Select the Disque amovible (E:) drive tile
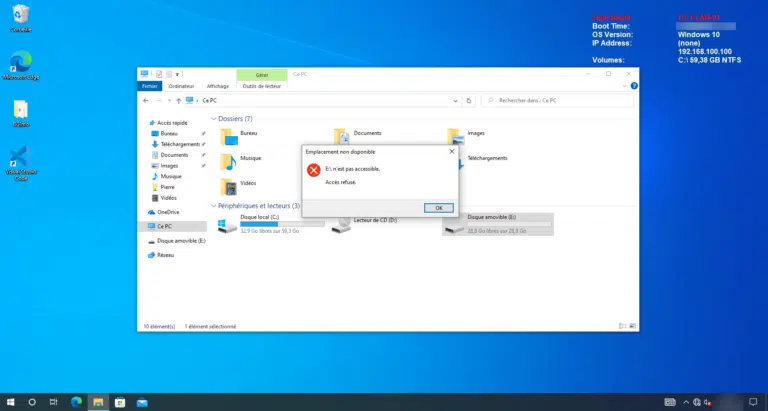This screenshot has height=411, width=768. 498,224
